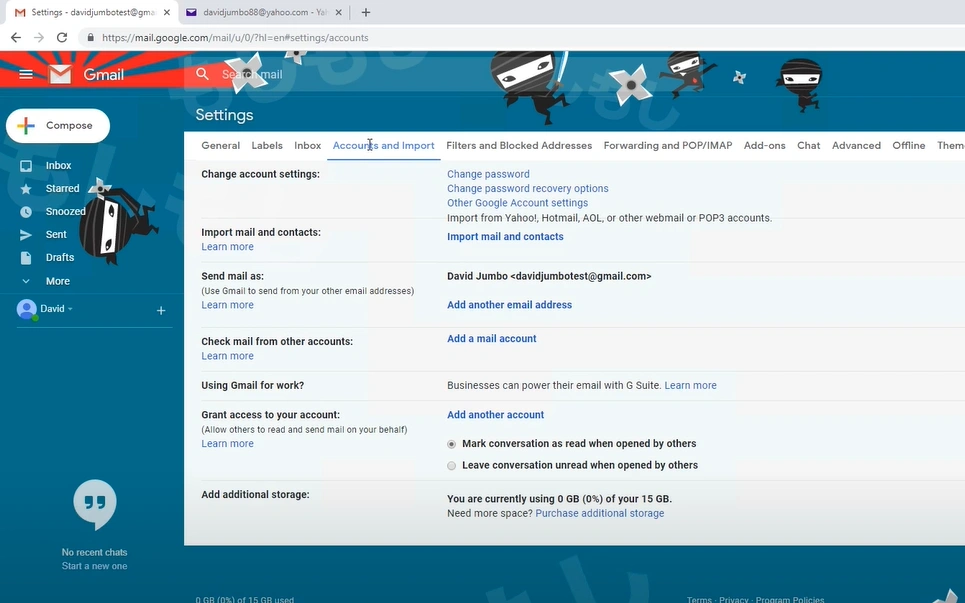Click the Inbox icon in sidebar

(x=26, y=166)
